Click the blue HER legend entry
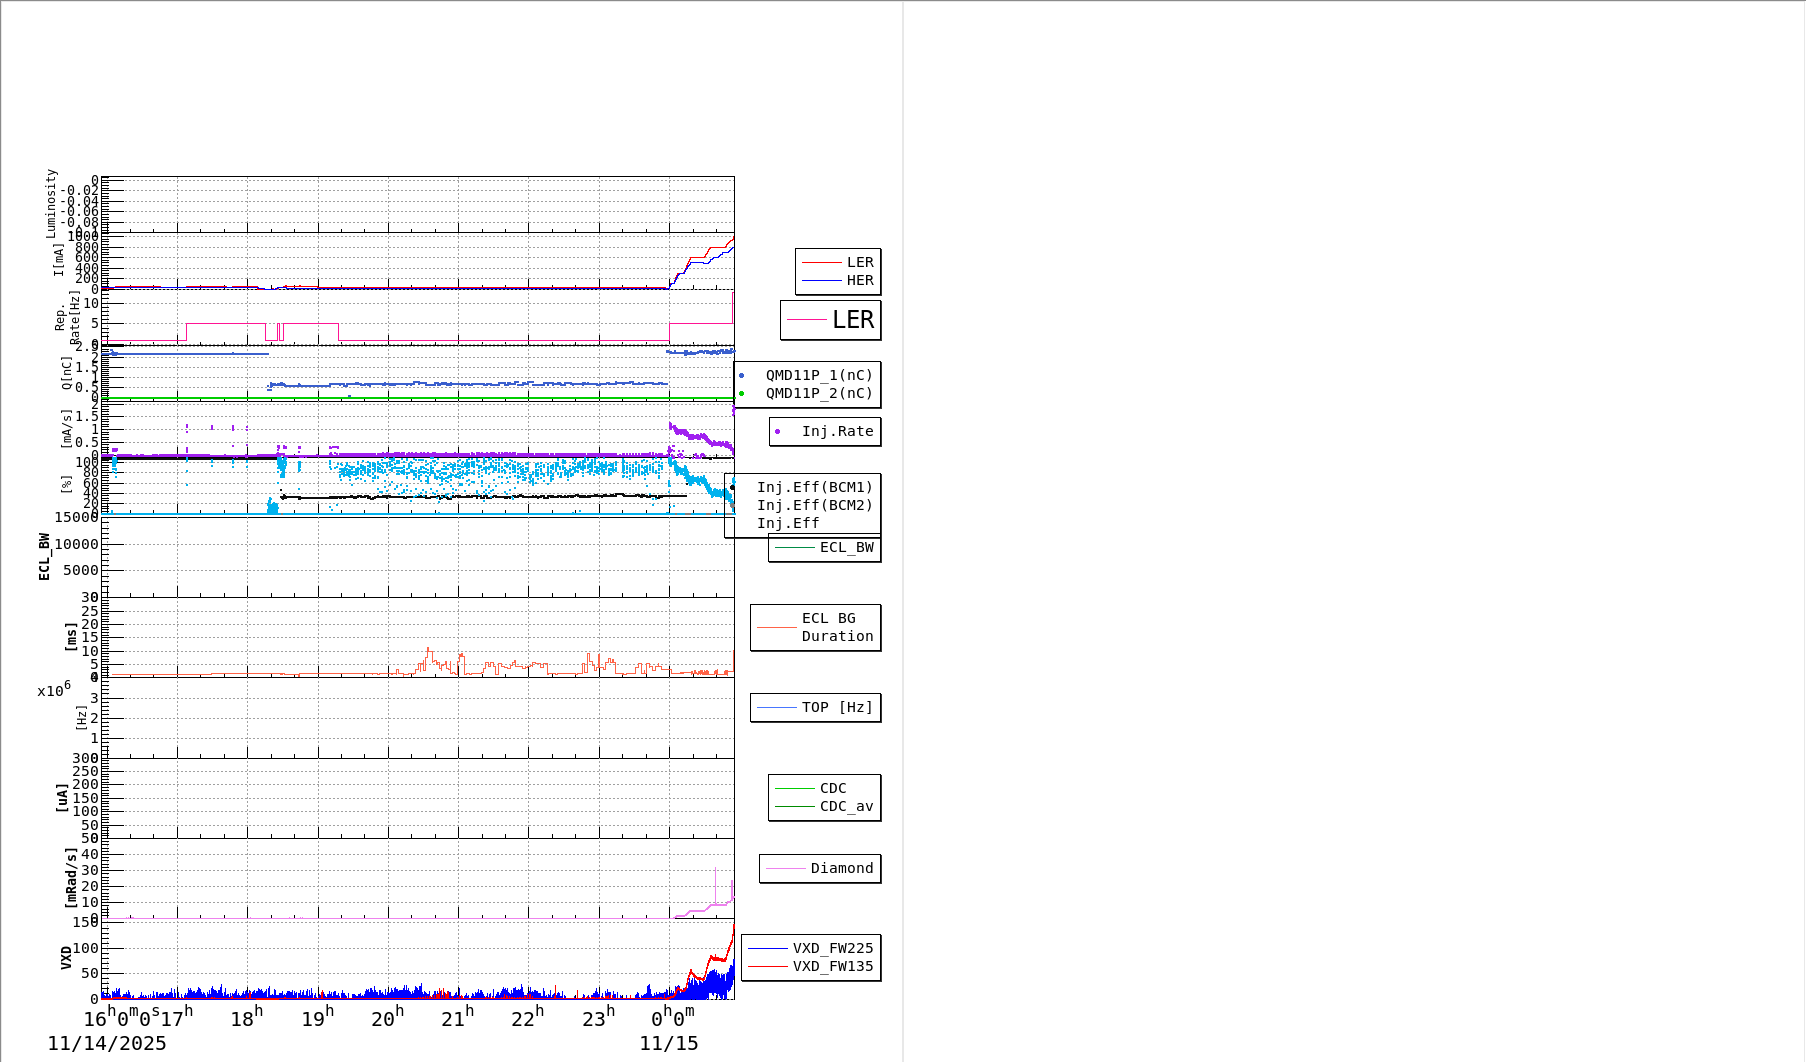The image size is (1806, 1062). 838,281
